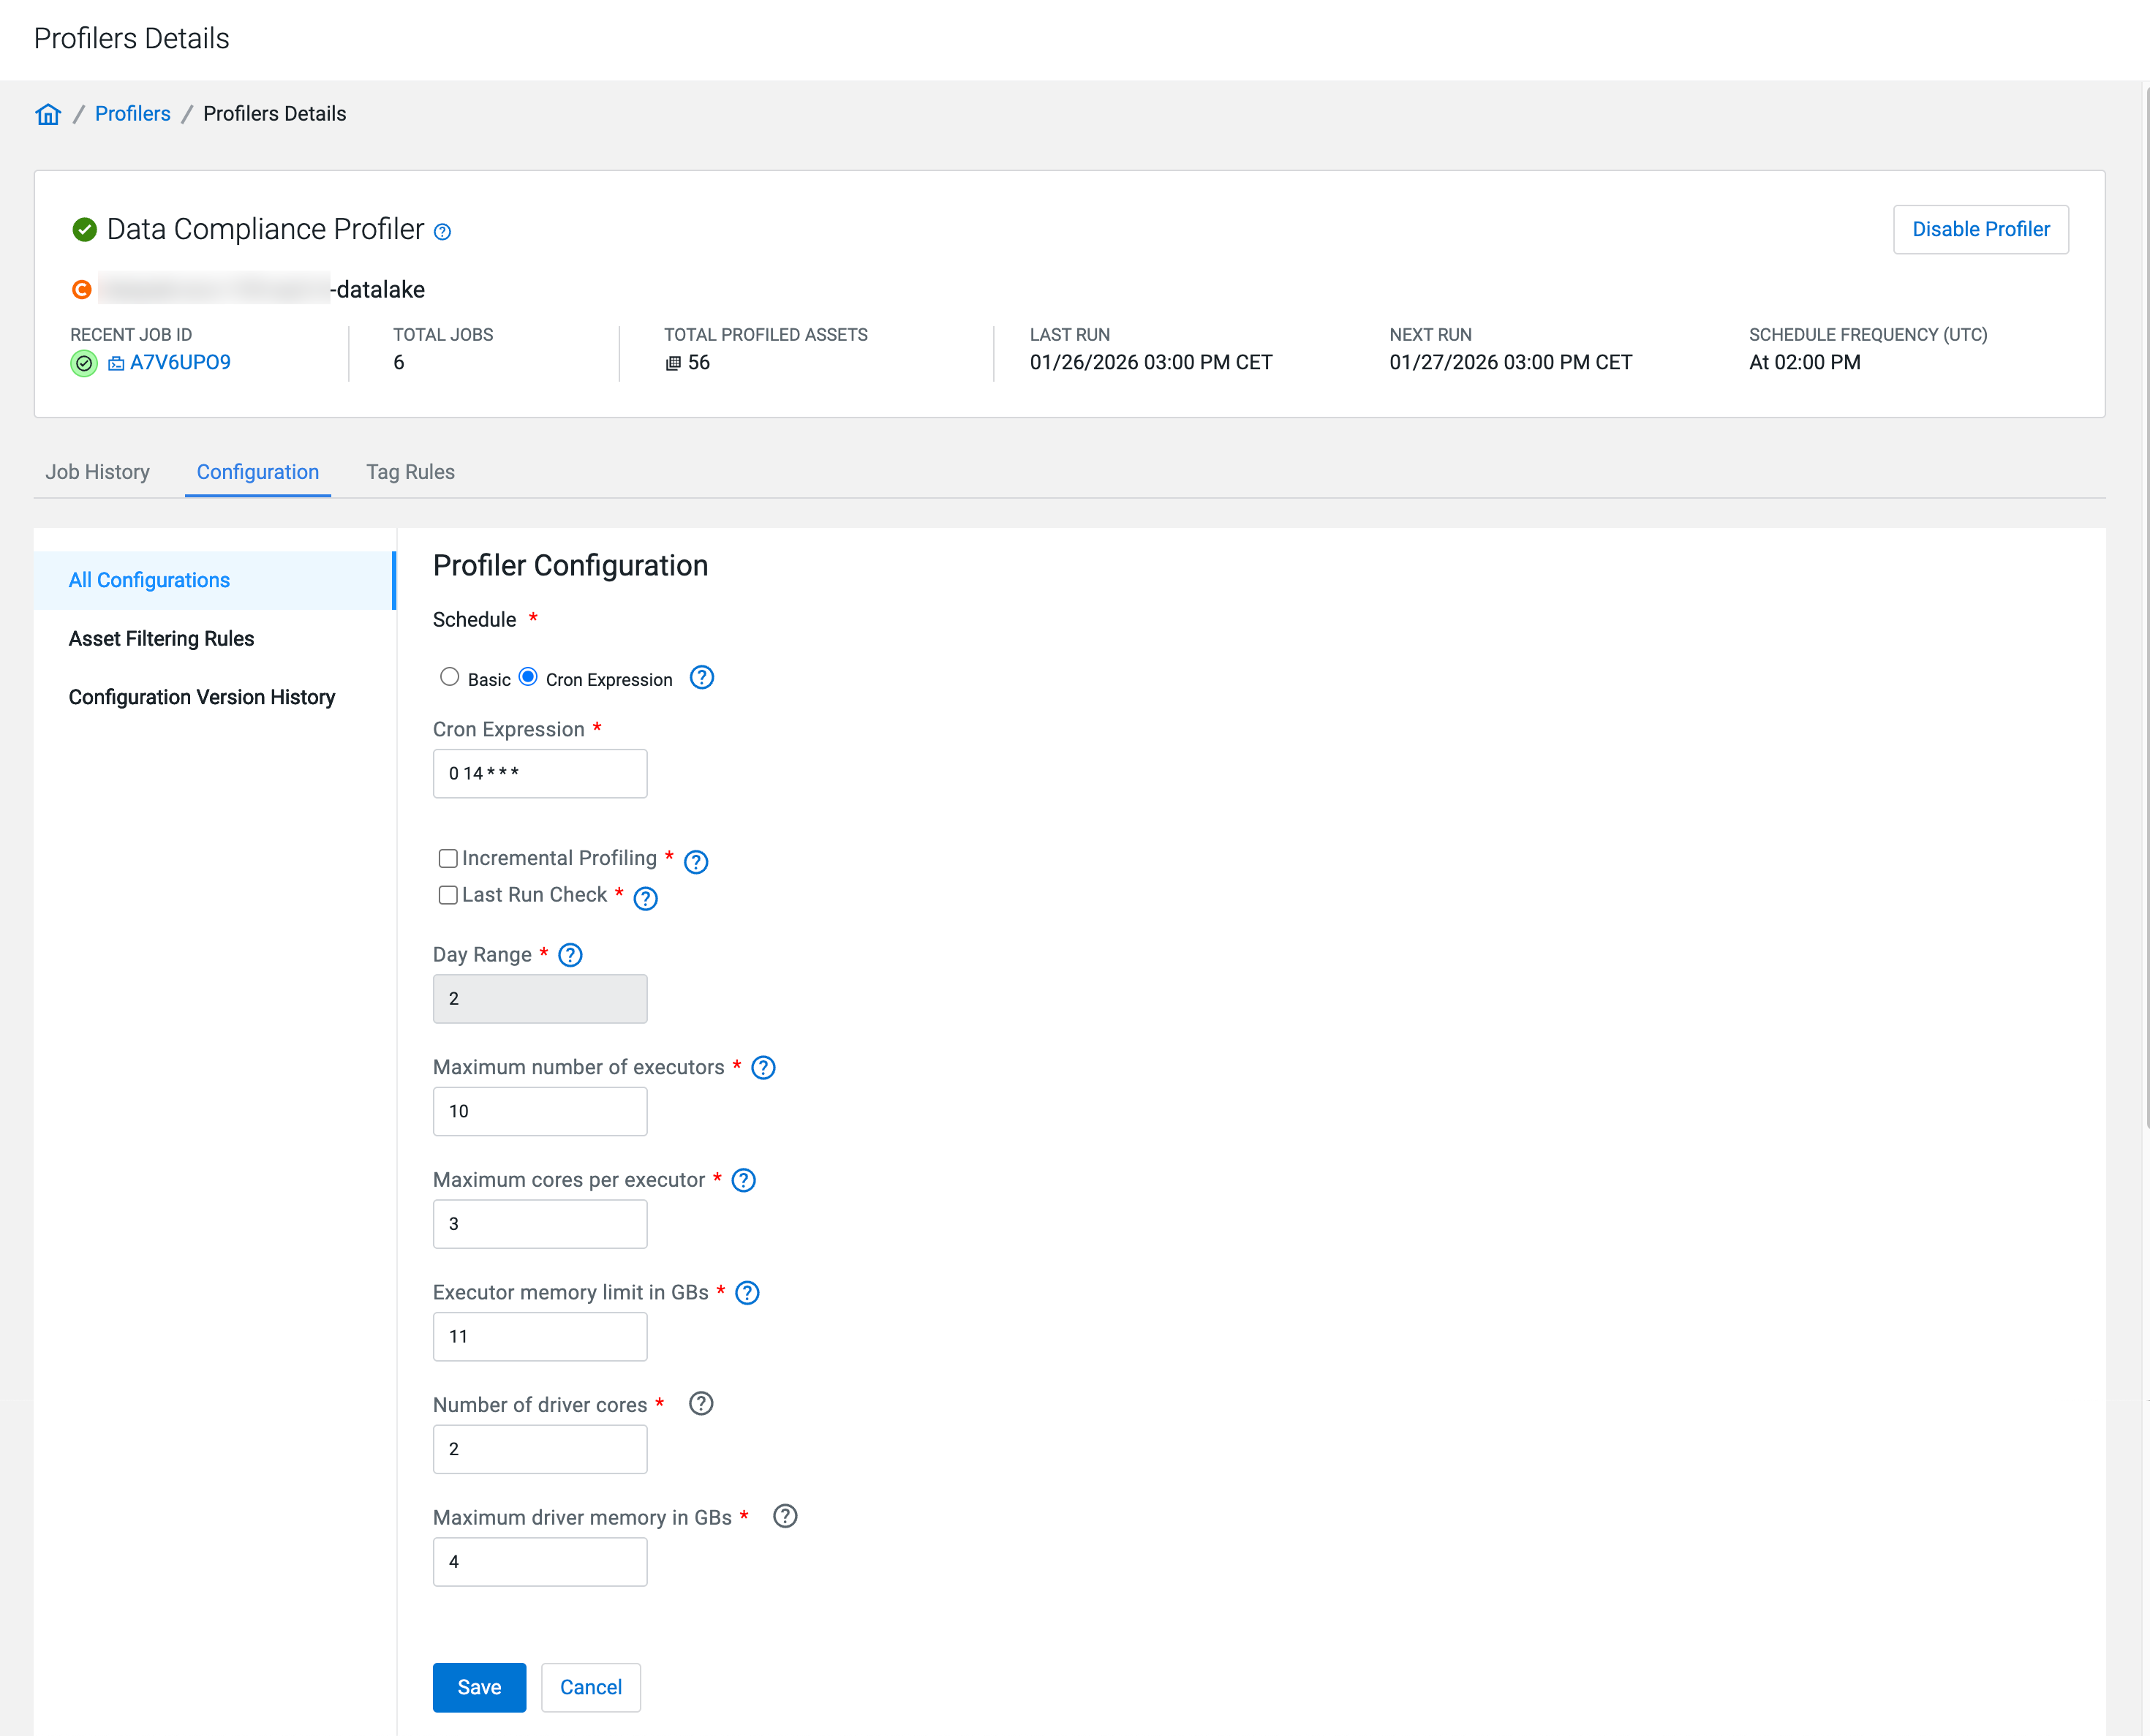This screenshot has height=1736, width=2150.
Task: Show help for Maximum number of executors
Action: coord(763,1068)
